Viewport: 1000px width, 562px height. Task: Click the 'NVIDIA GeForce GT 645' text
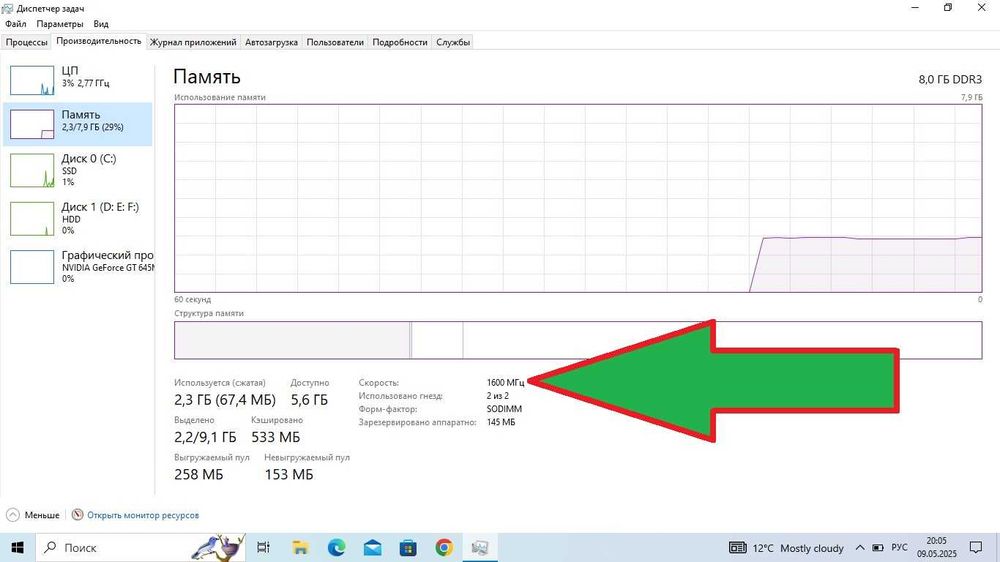(108, 268)
